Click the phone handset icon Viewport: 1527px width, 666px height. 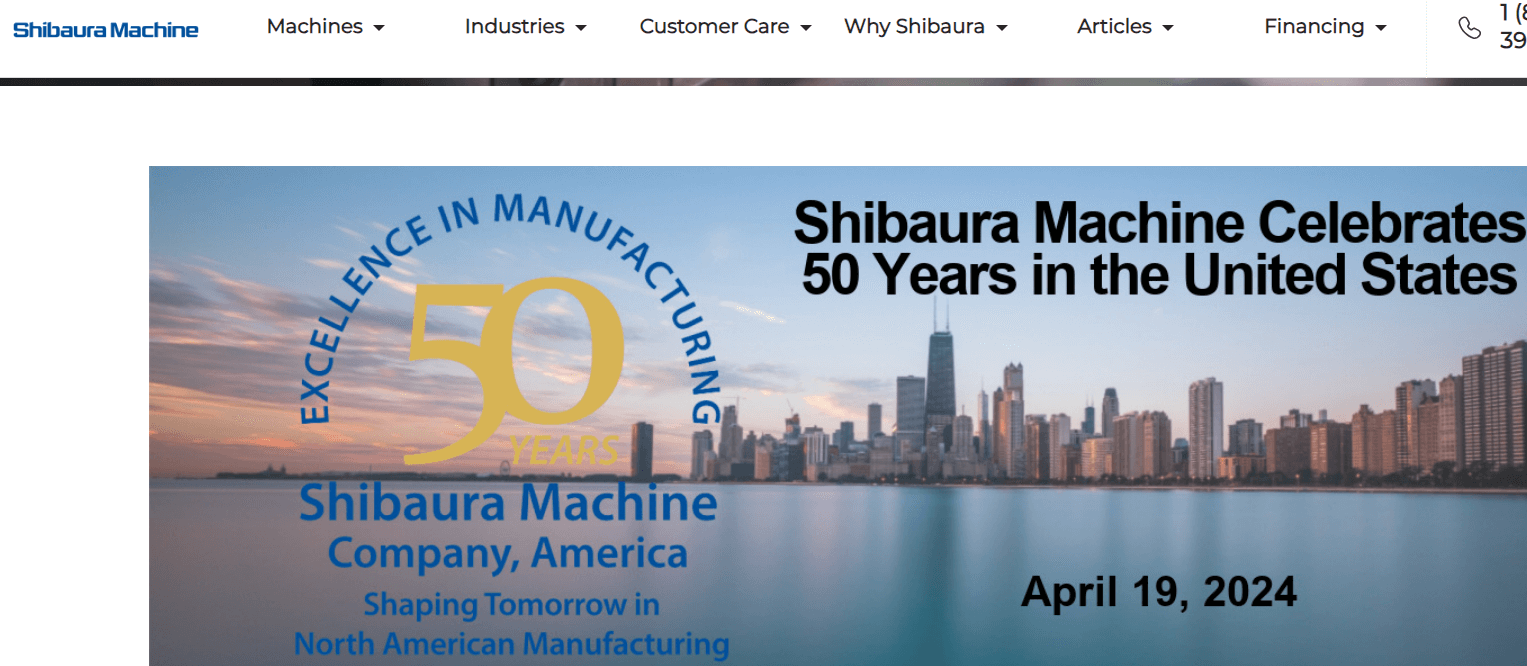pyautogui.click(x=1469, y=28)
